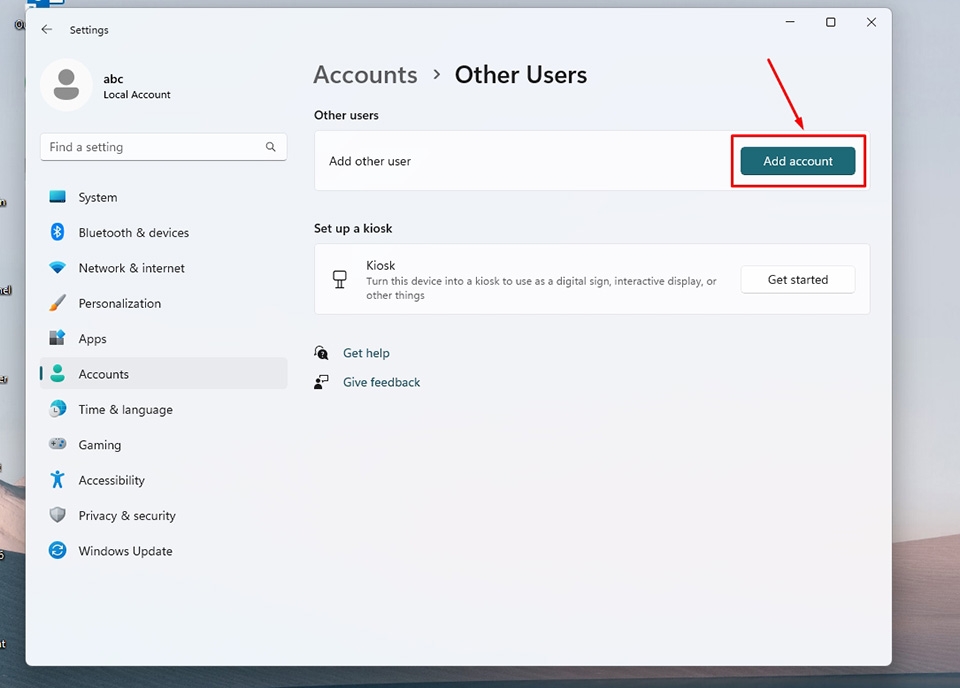The height and width of the screenshot is (688, 960).
Task: Click the Kiosk description text
Action: pyautogui.click(x=541, y=288)
